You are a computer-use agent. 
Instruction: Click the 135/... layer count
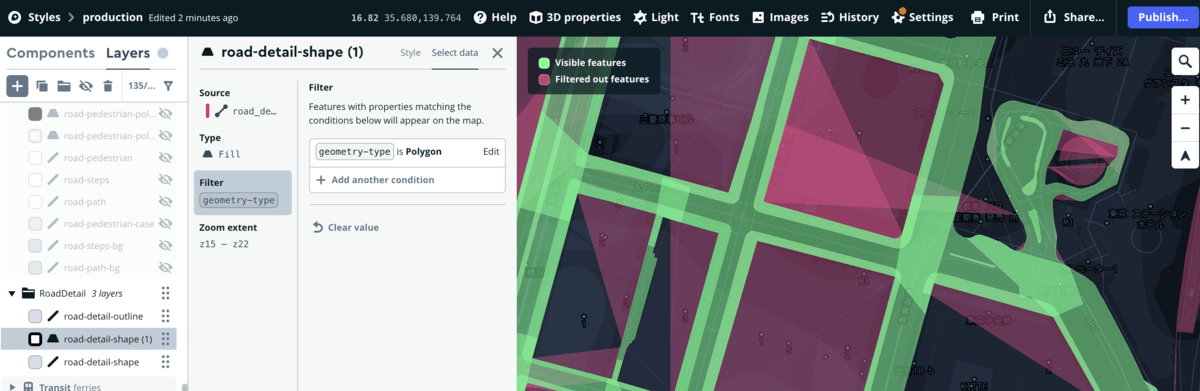tap(141, 86)
